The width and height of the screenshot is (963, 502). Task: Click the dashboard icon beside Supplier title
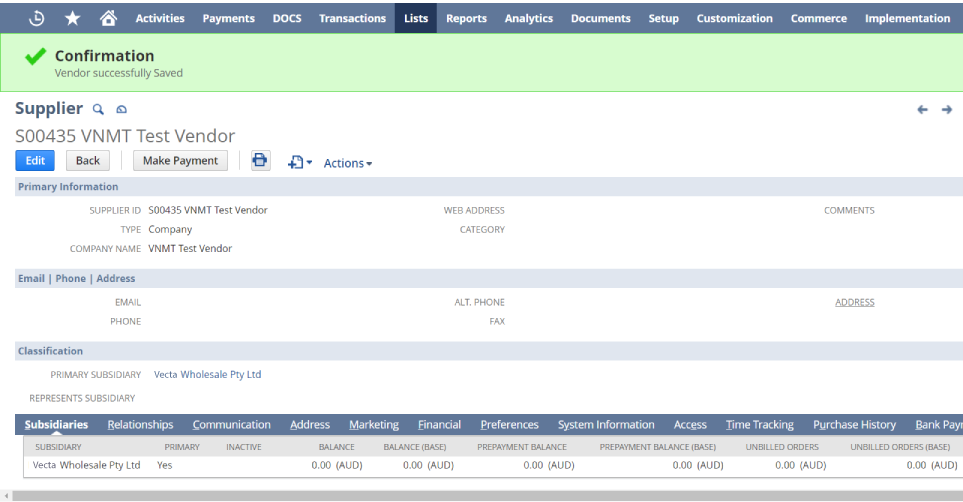[x=122, y=109]
